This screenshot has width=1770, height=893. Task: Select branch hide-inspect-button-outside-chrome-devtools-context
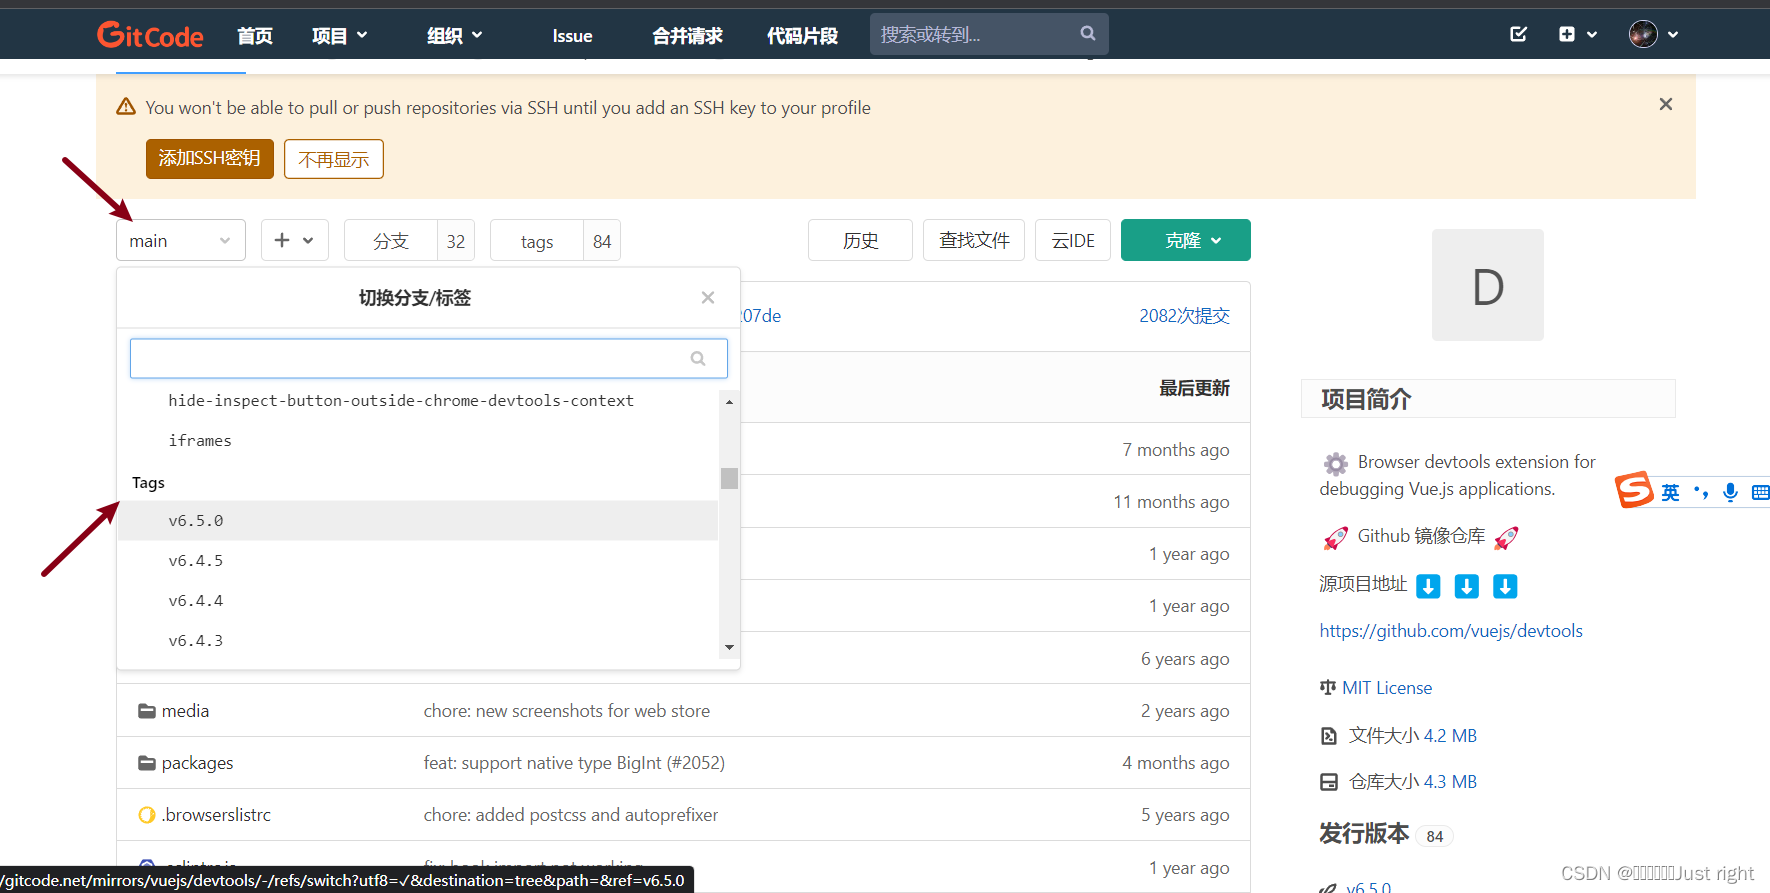tap(401, 400)
